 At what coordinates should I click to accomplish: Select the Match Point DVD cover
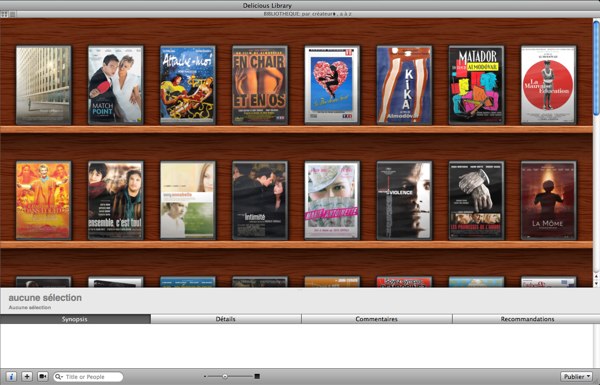coord(116,85)
